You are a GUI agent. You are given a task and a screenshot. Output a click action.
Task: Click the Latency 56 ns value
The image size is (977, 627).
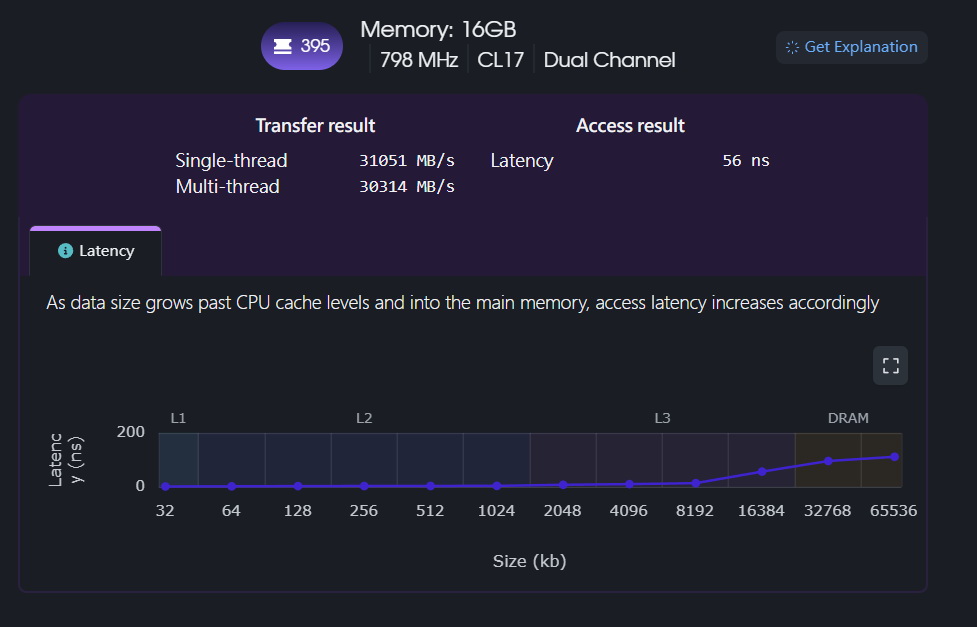746,161
